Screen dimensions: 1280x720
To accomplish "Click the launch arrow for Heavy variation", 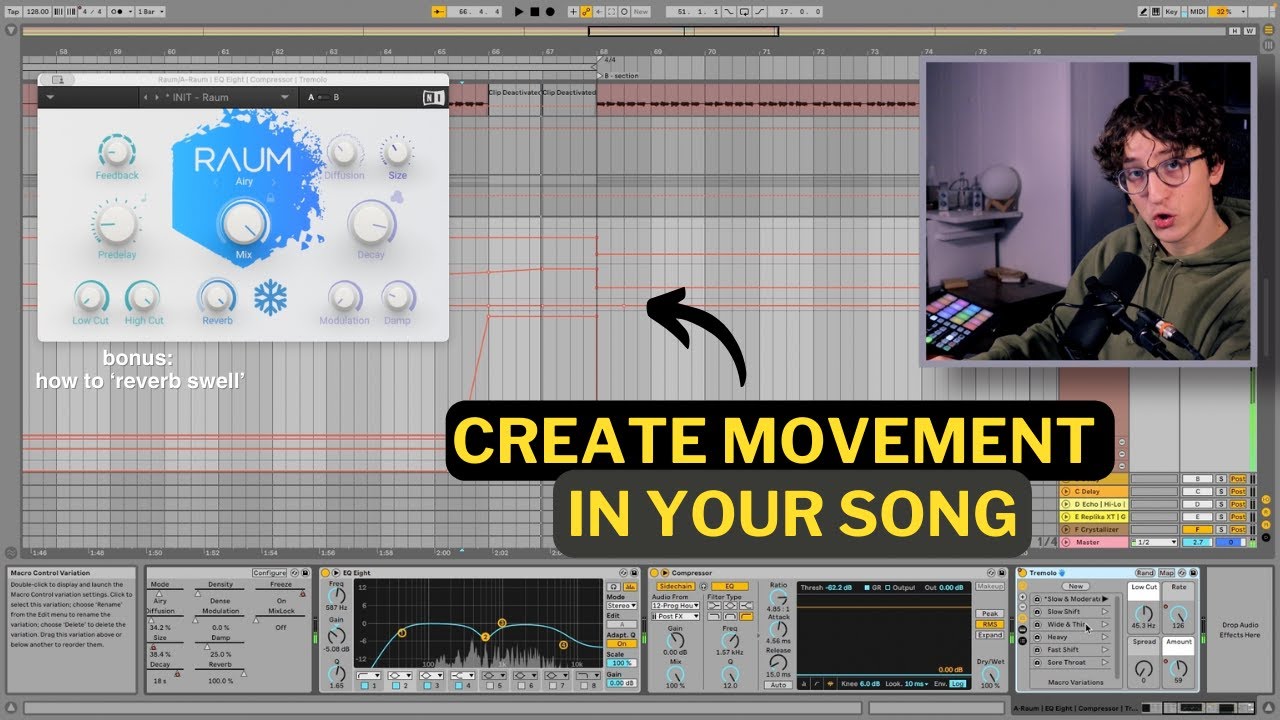I will pos(1105,637).
